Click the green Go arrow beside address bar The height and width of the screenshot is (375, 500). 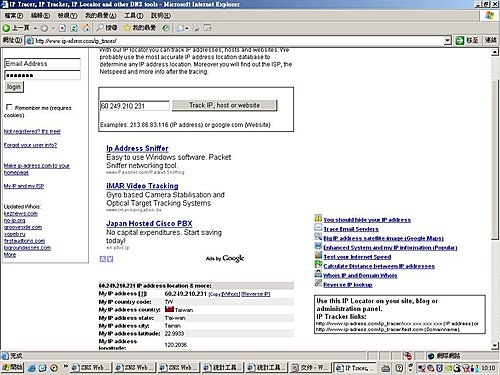[460, 41]
